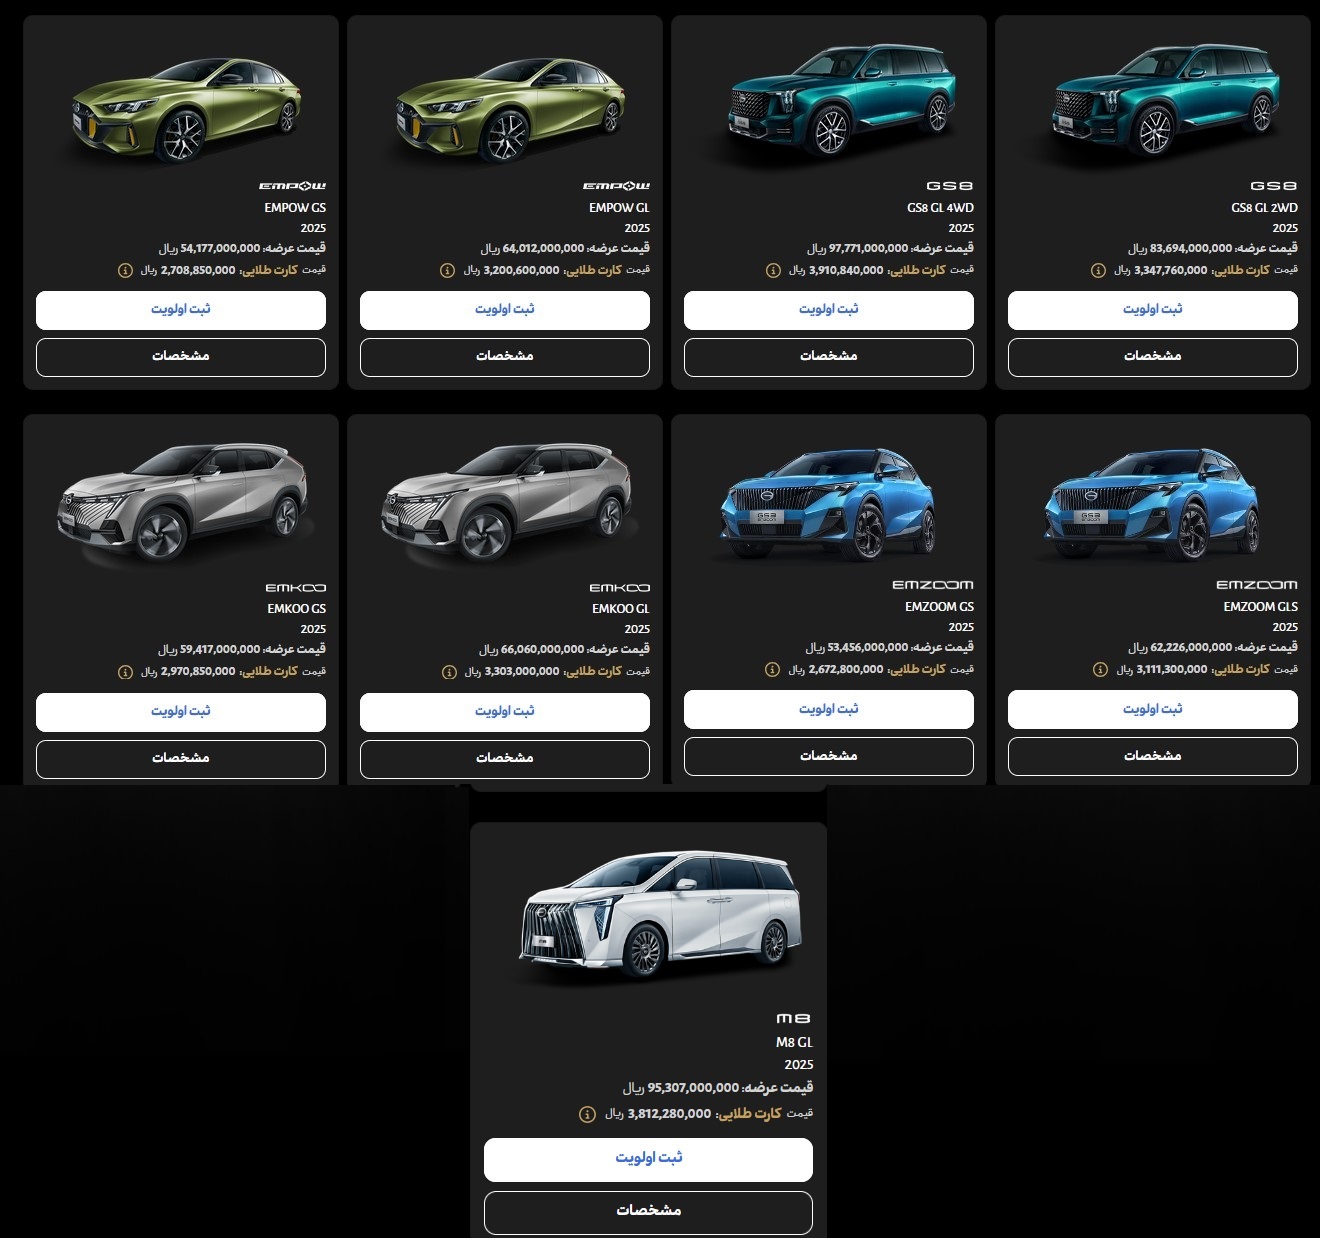Viewport: 1320px width, 1238px height.
Task: Open مشخصات for EMPOW GS
Action: coord(181,357)
